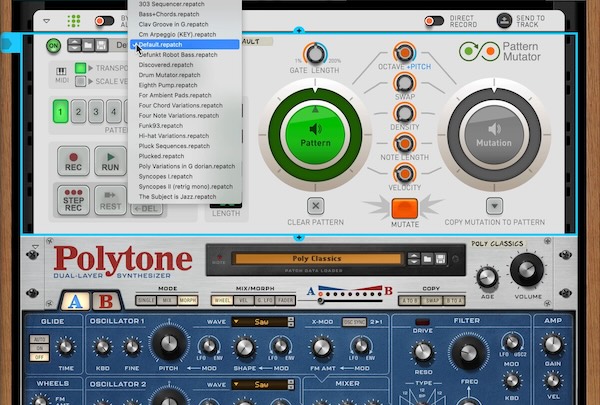Image resolution: width=600 pixels, height=405 pixels.
Task: Select pattern slot 1
Action: 60,111
